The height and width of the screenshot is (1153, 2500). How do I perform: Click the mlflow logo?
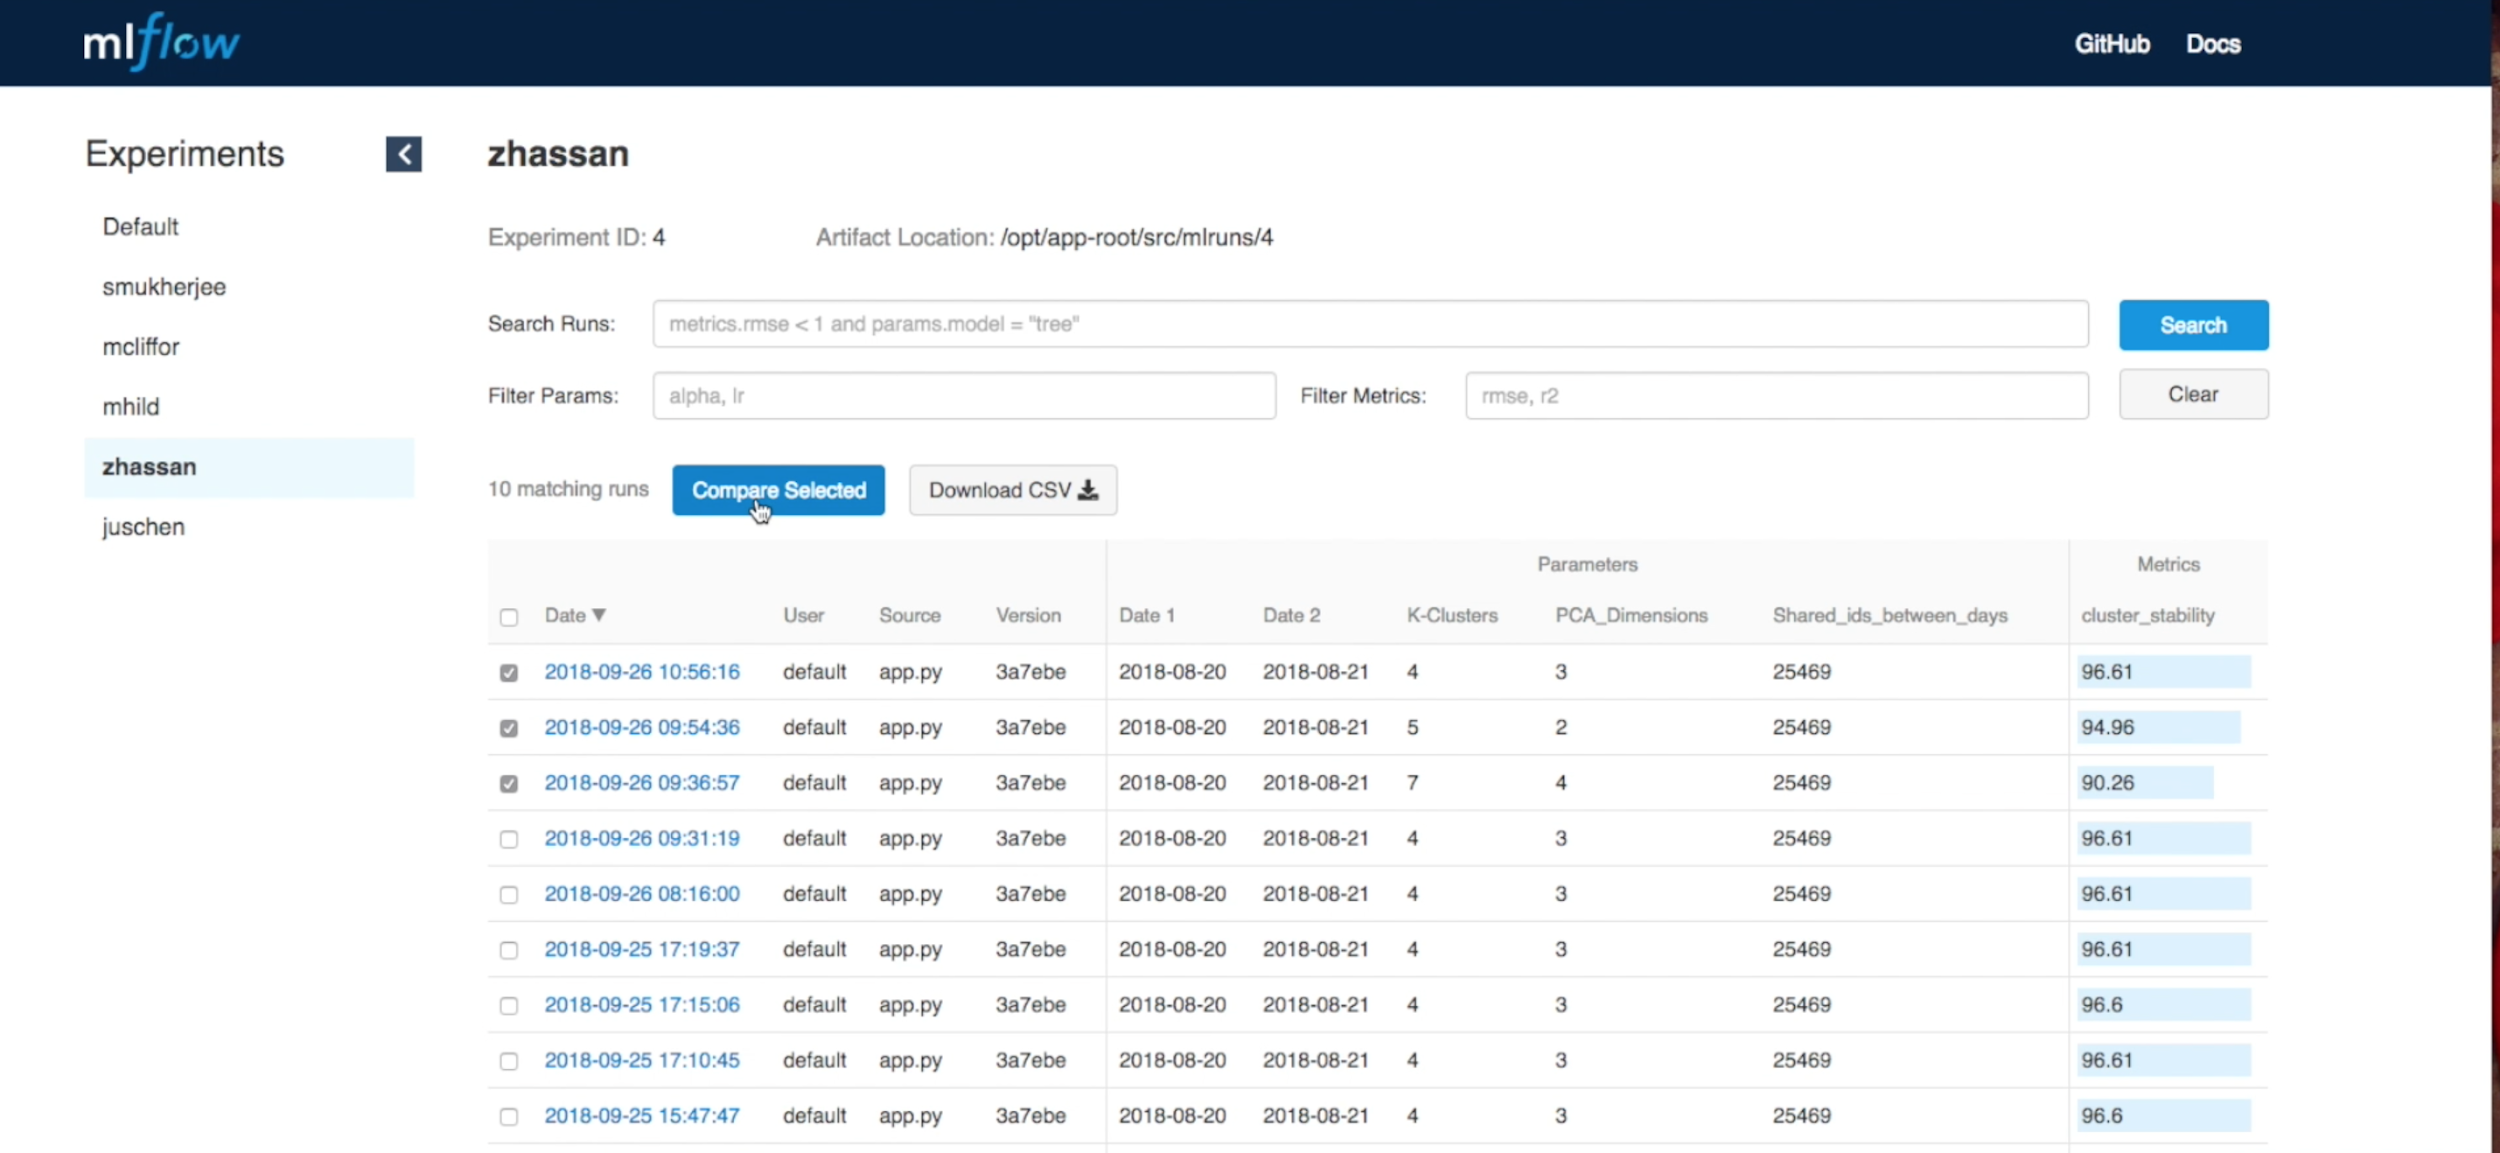click(x=161, y=43)
